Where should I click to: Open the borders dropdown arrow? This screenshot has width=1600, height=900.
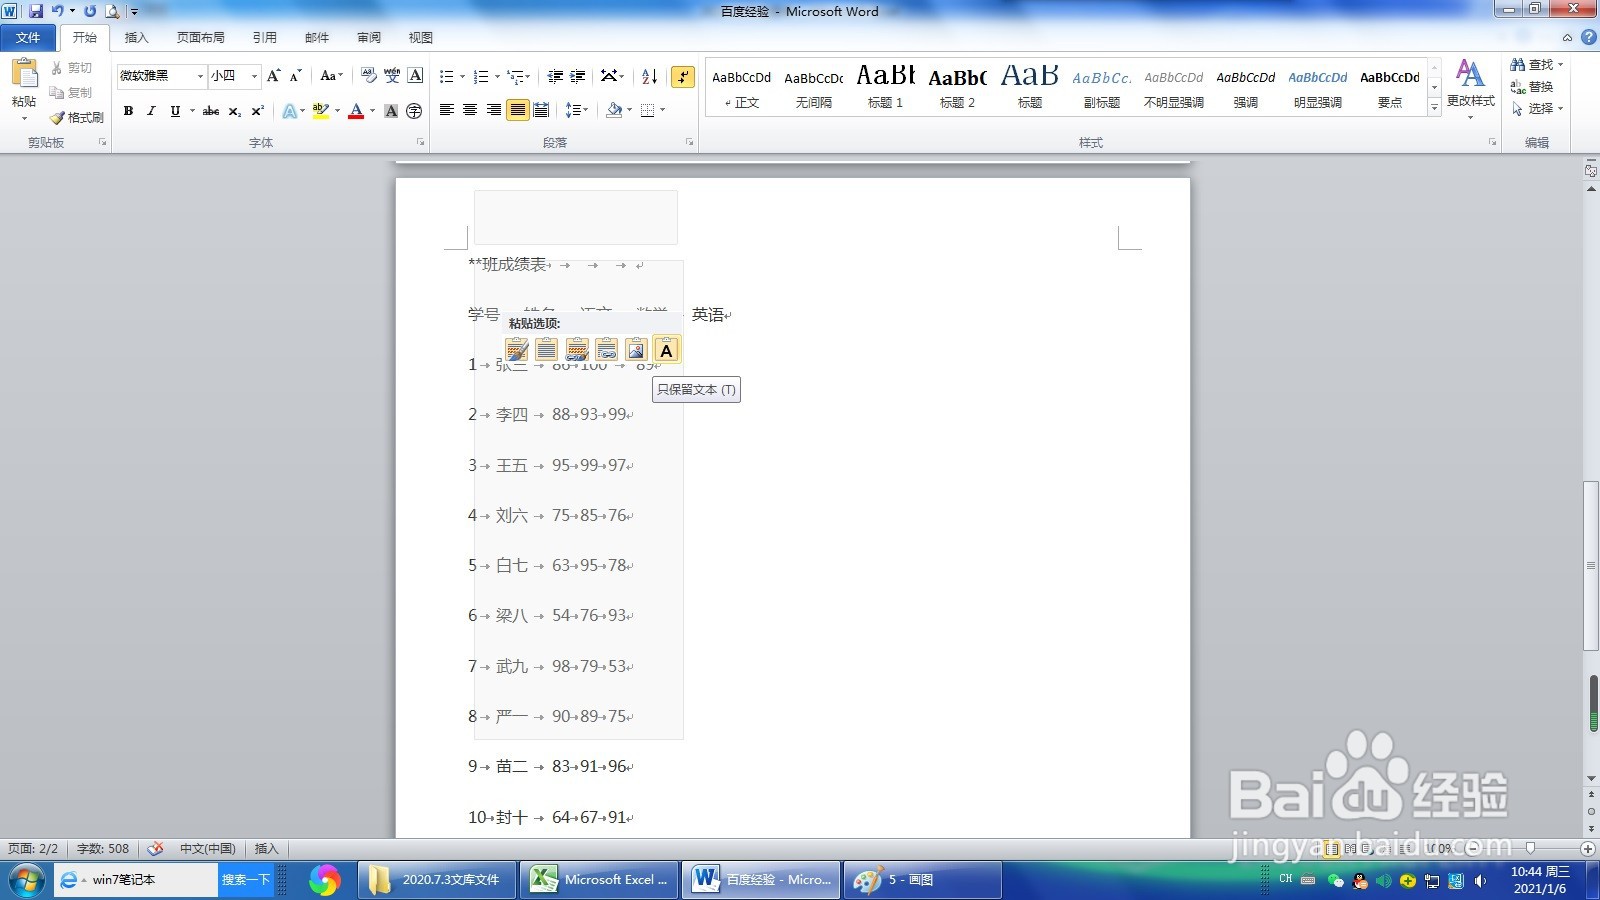662,110
